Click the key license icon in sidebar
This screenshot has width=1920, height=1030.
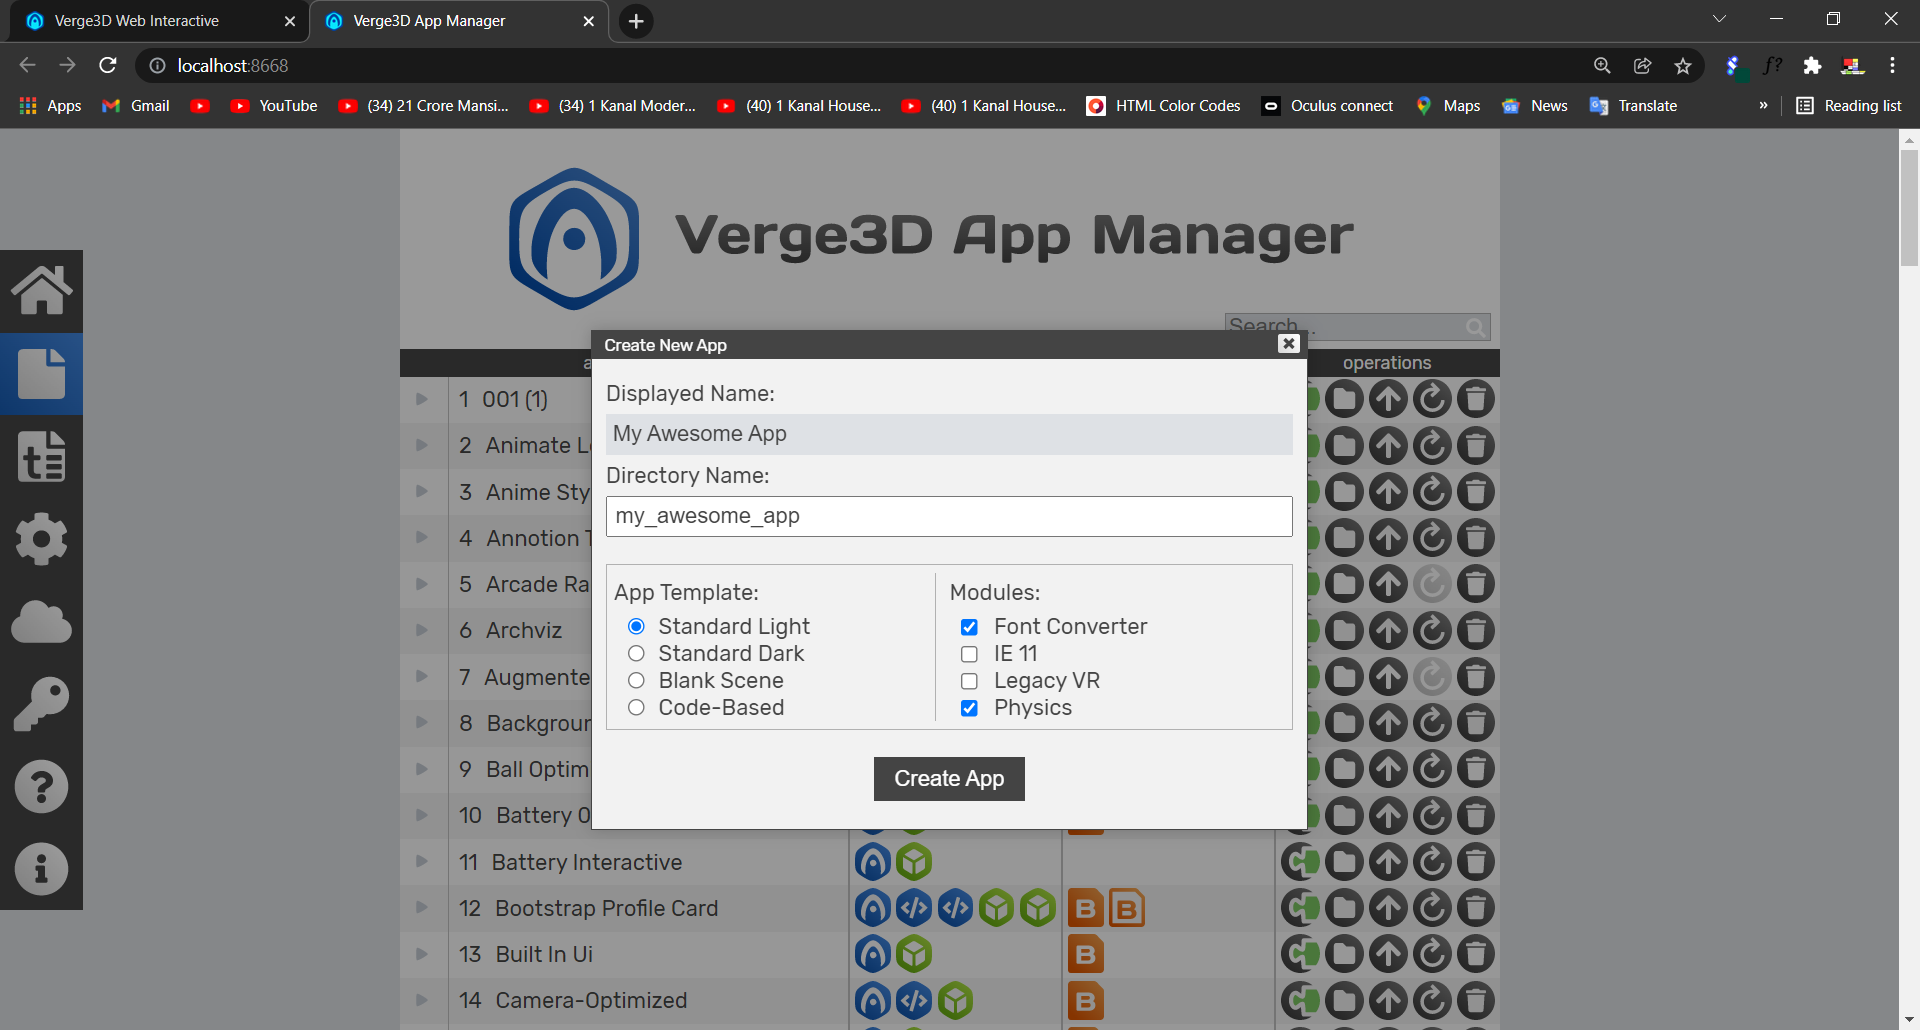41,704
